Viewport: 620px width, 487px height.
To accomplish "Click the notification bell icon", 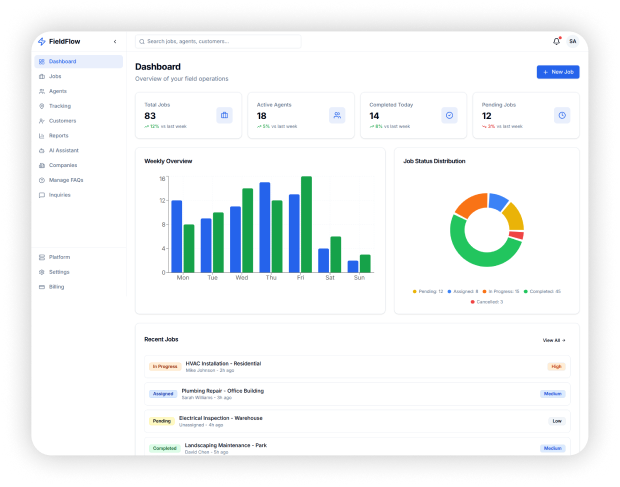I will point(556,41).
